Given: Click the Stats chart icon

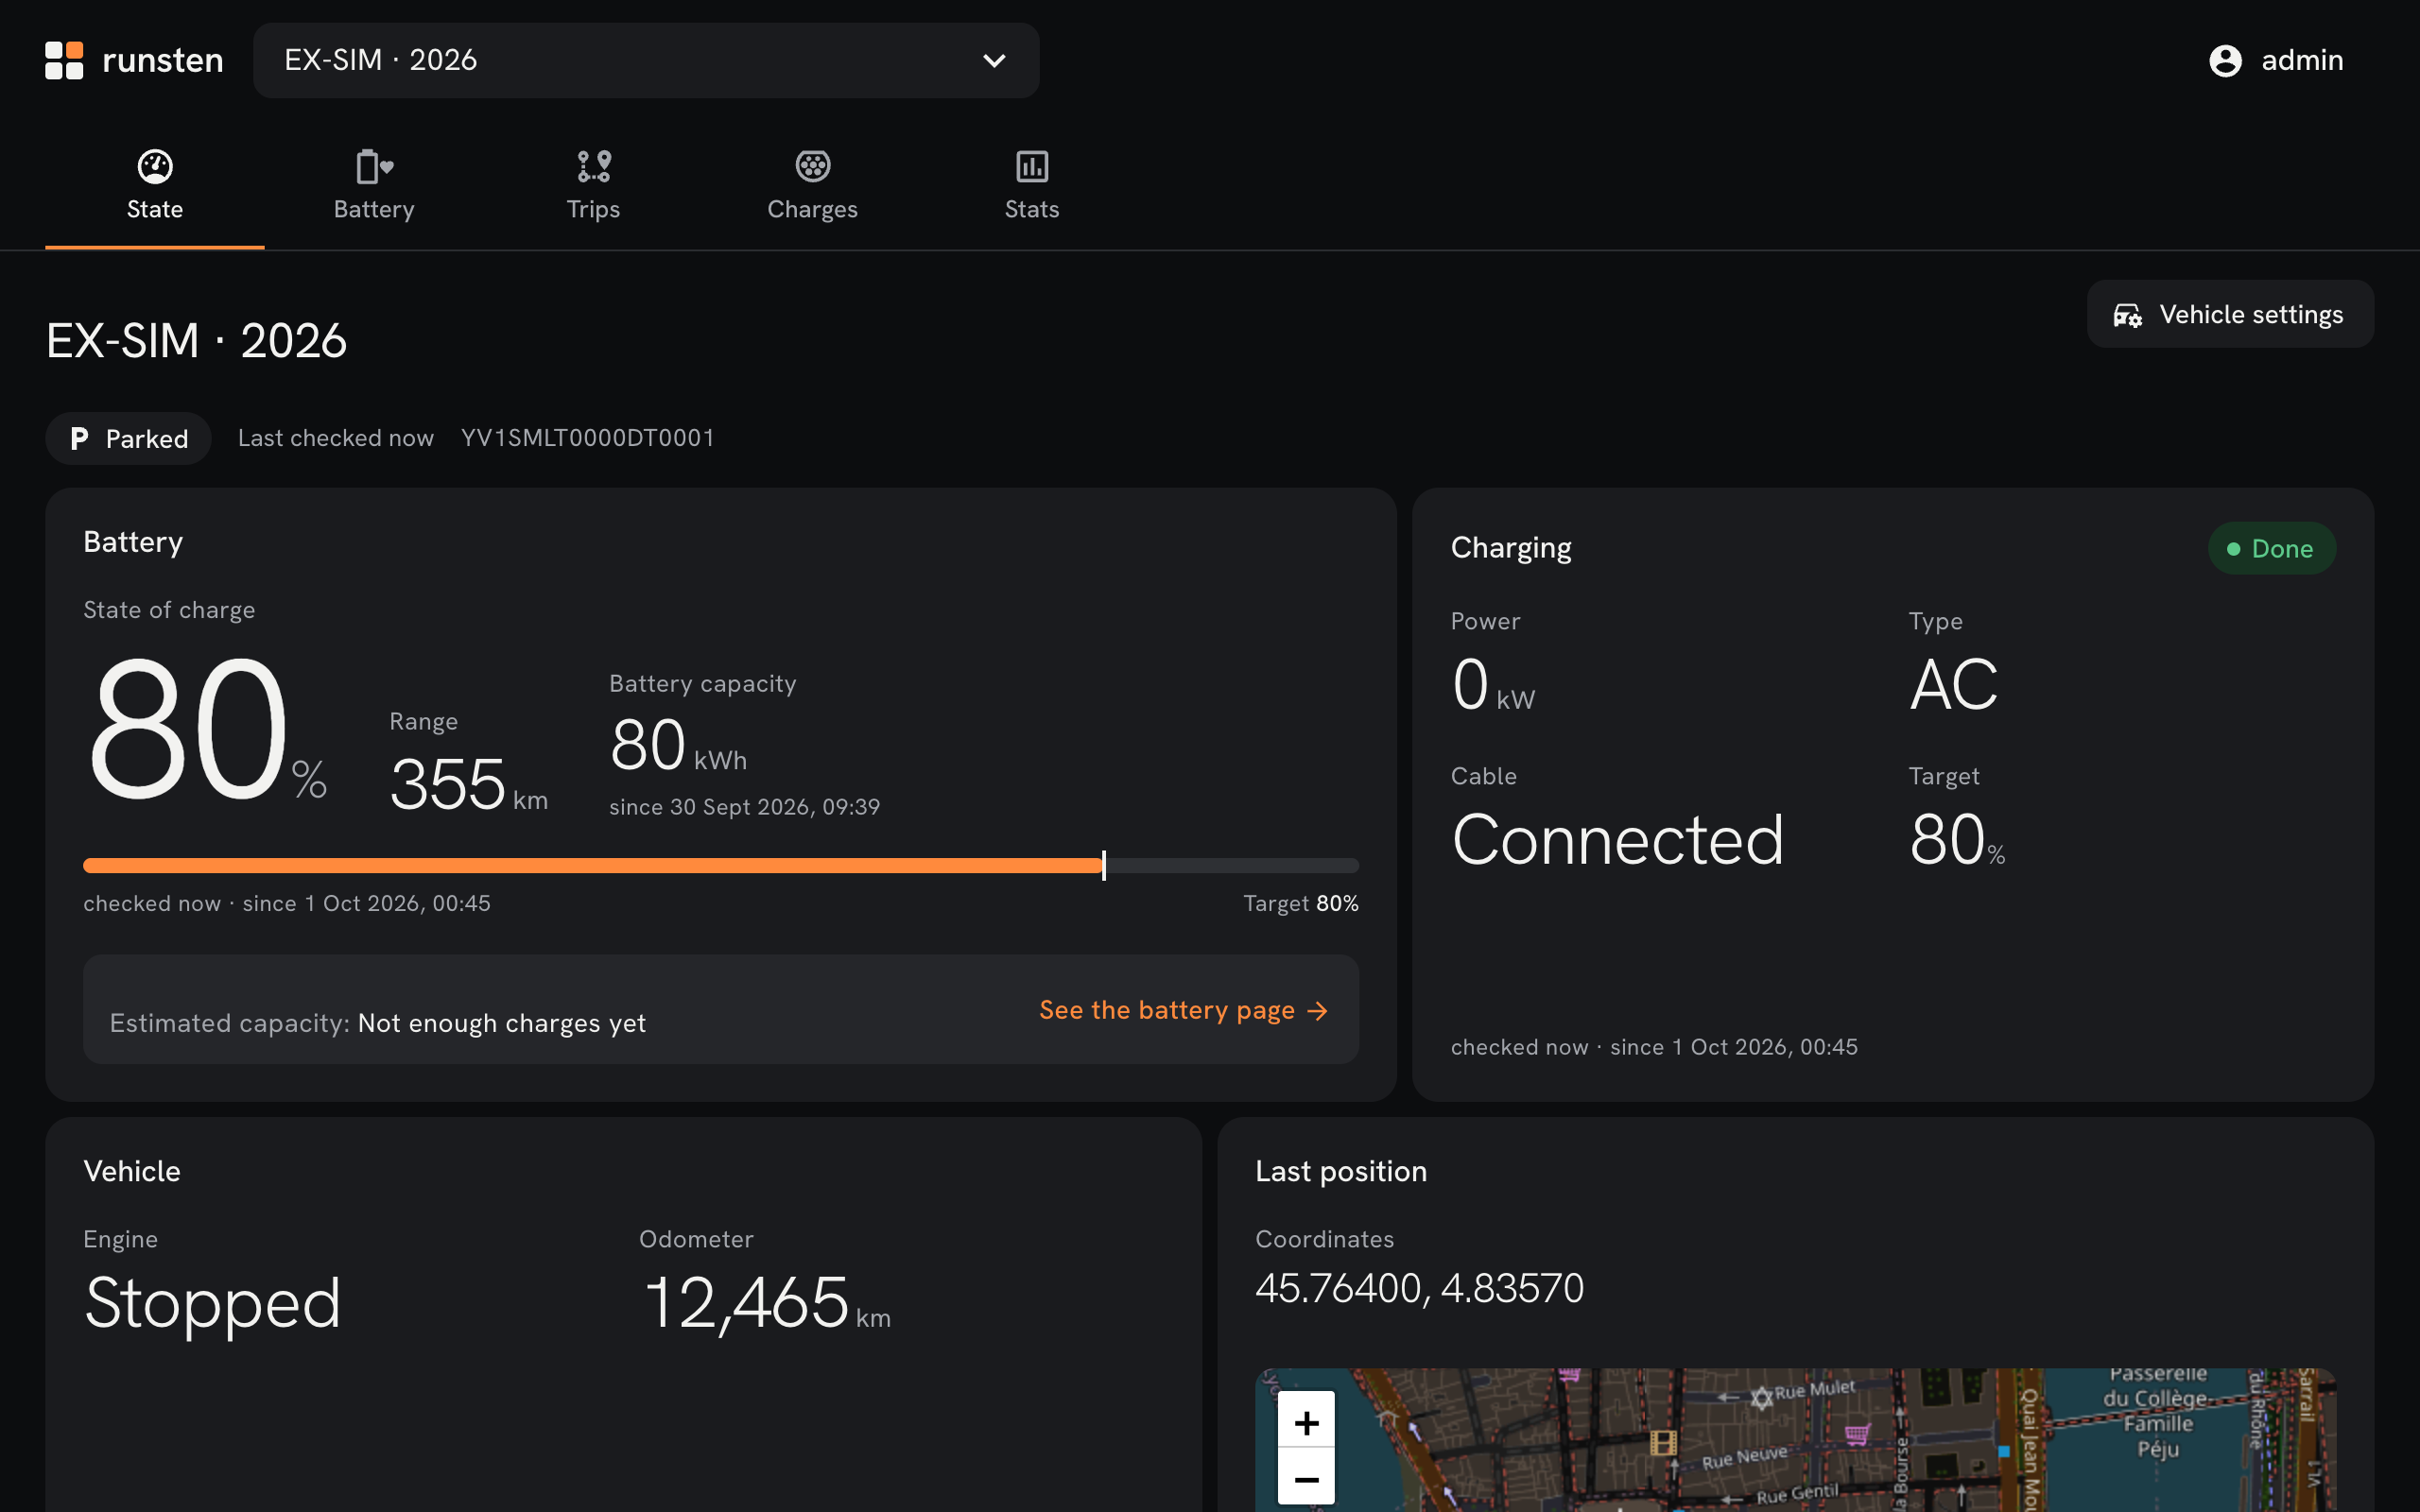Looking at the screenshot, I should tap(1032, 166).
